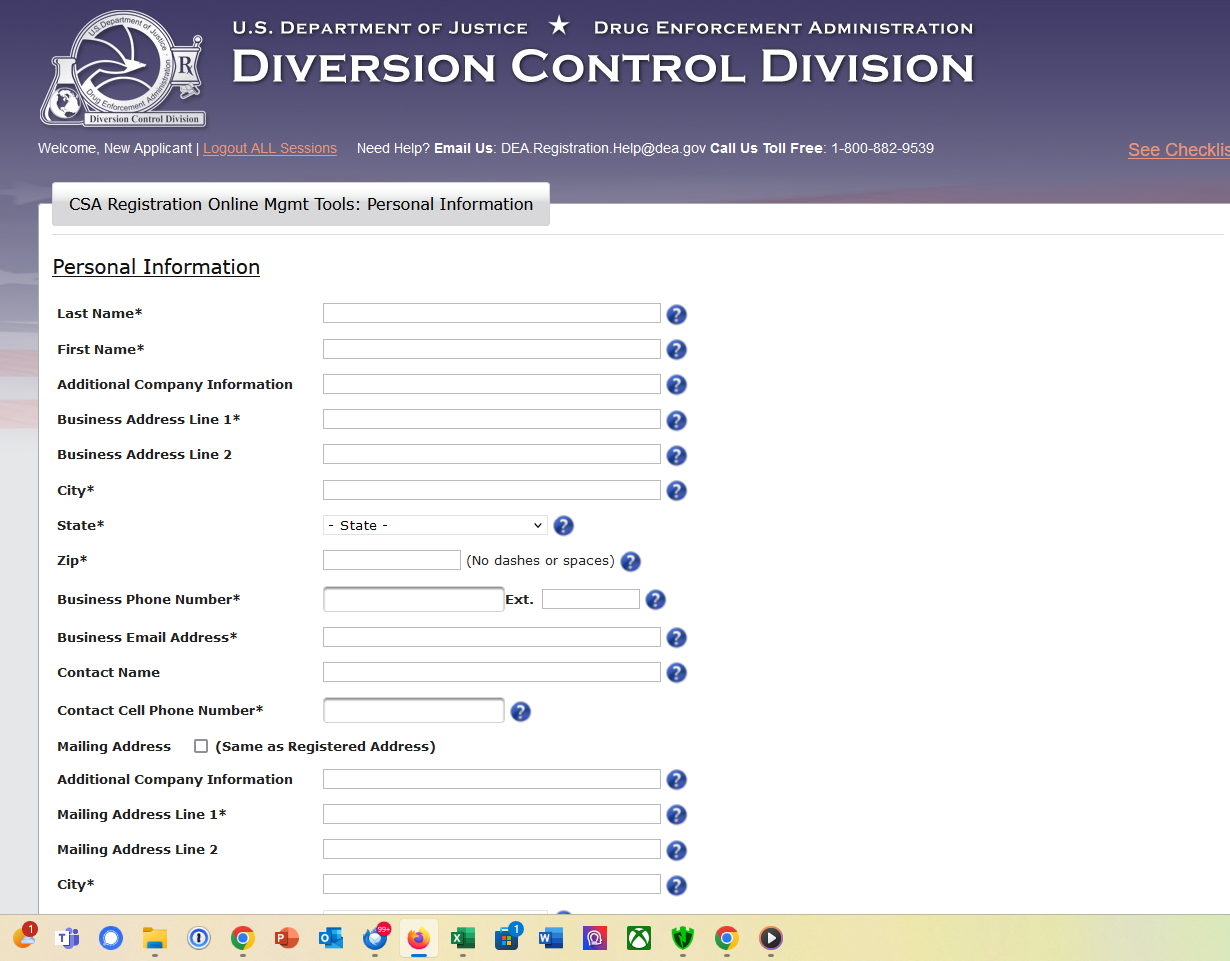Click inside the Last Name input field
Screen dimensions: 1230x961
pos(491,312)
